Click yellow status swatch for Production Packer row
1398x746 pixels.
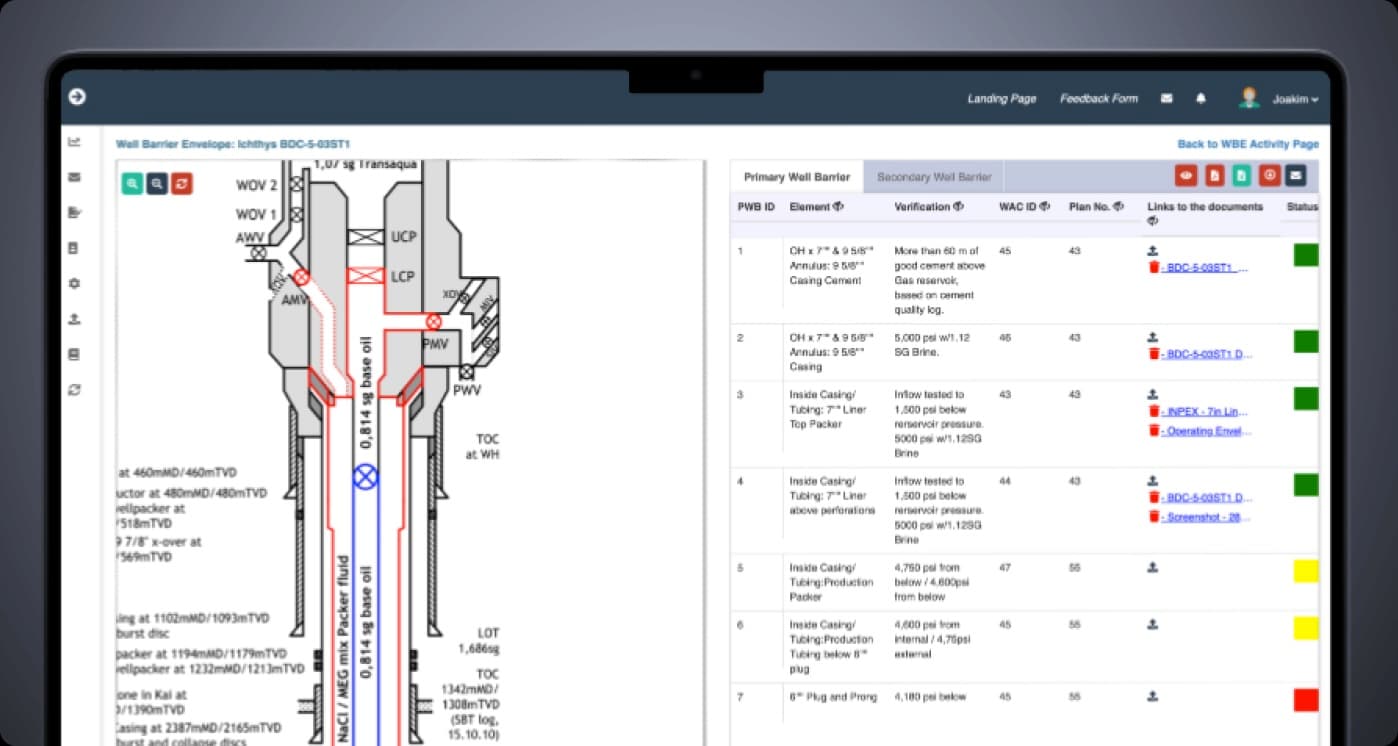[1306, 571]
